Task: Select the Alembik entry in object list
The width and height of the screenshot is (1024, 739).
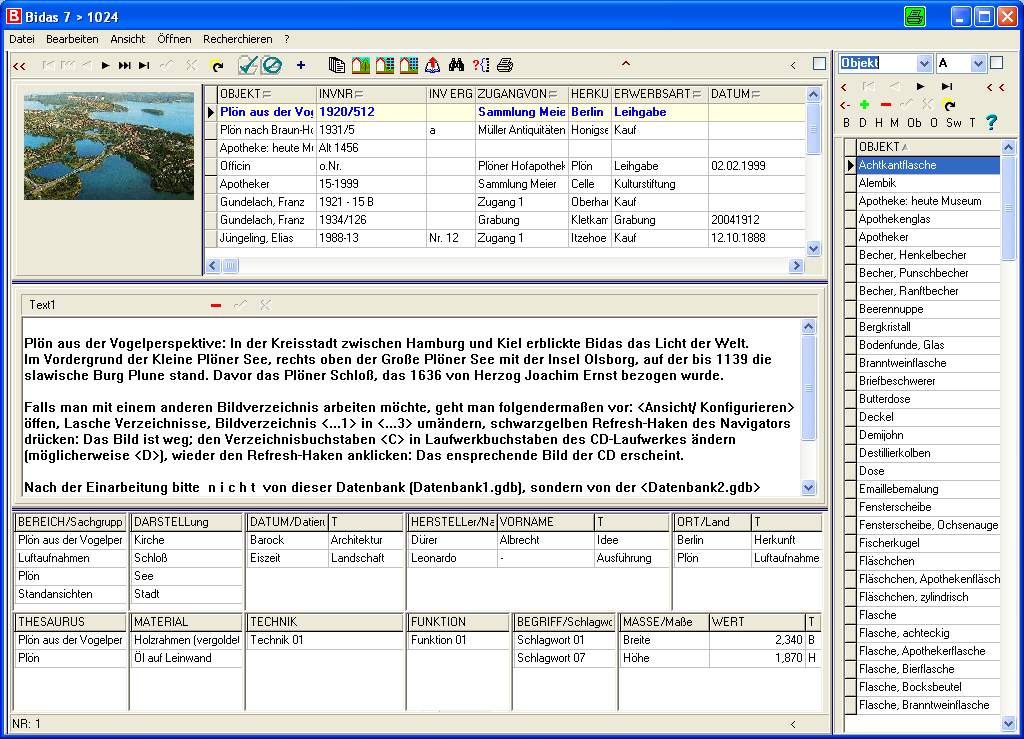Action: point(928,183)
